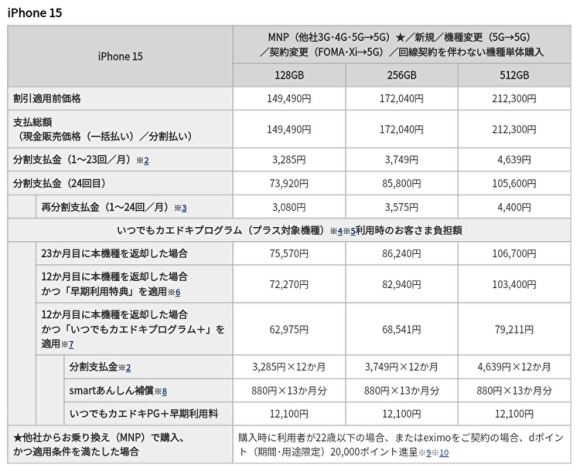Click the 3,575円 re-installment cell

click(402, 207)
